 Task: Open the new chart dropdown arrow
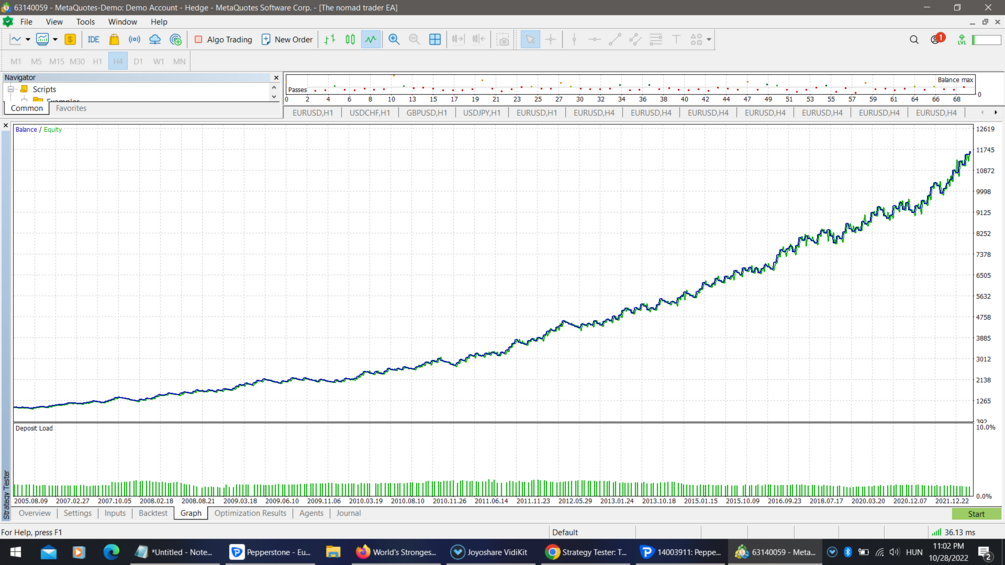pyautogui.click(x=28, y=40)
